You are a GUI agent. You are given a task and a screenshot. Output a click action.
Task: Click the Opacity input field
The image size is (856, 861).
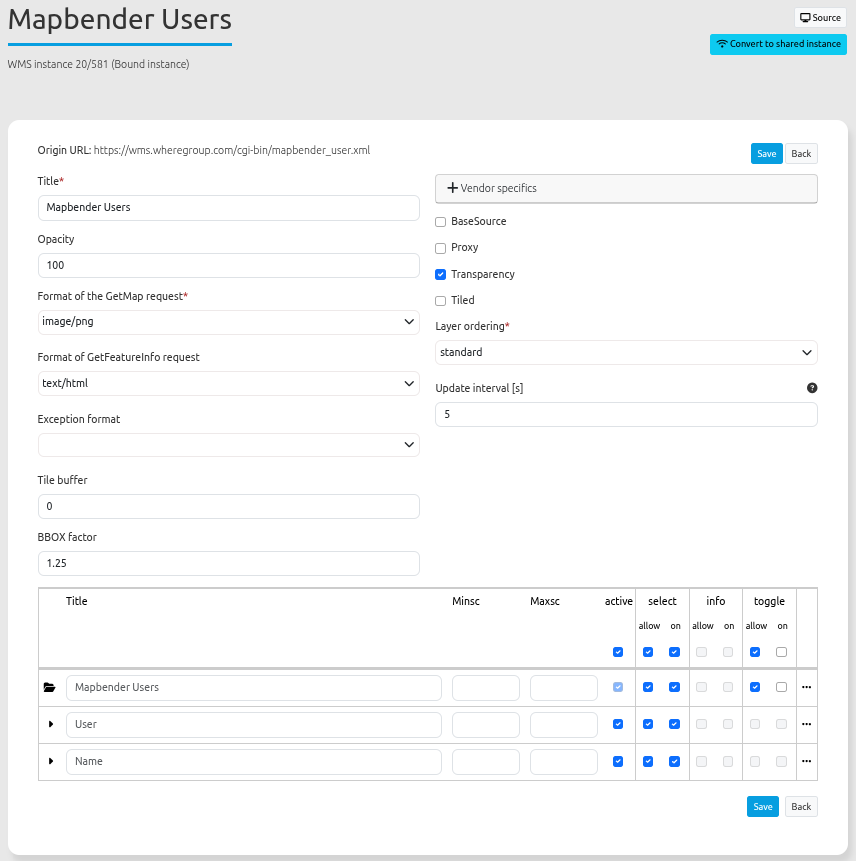(x=228, y=265)
